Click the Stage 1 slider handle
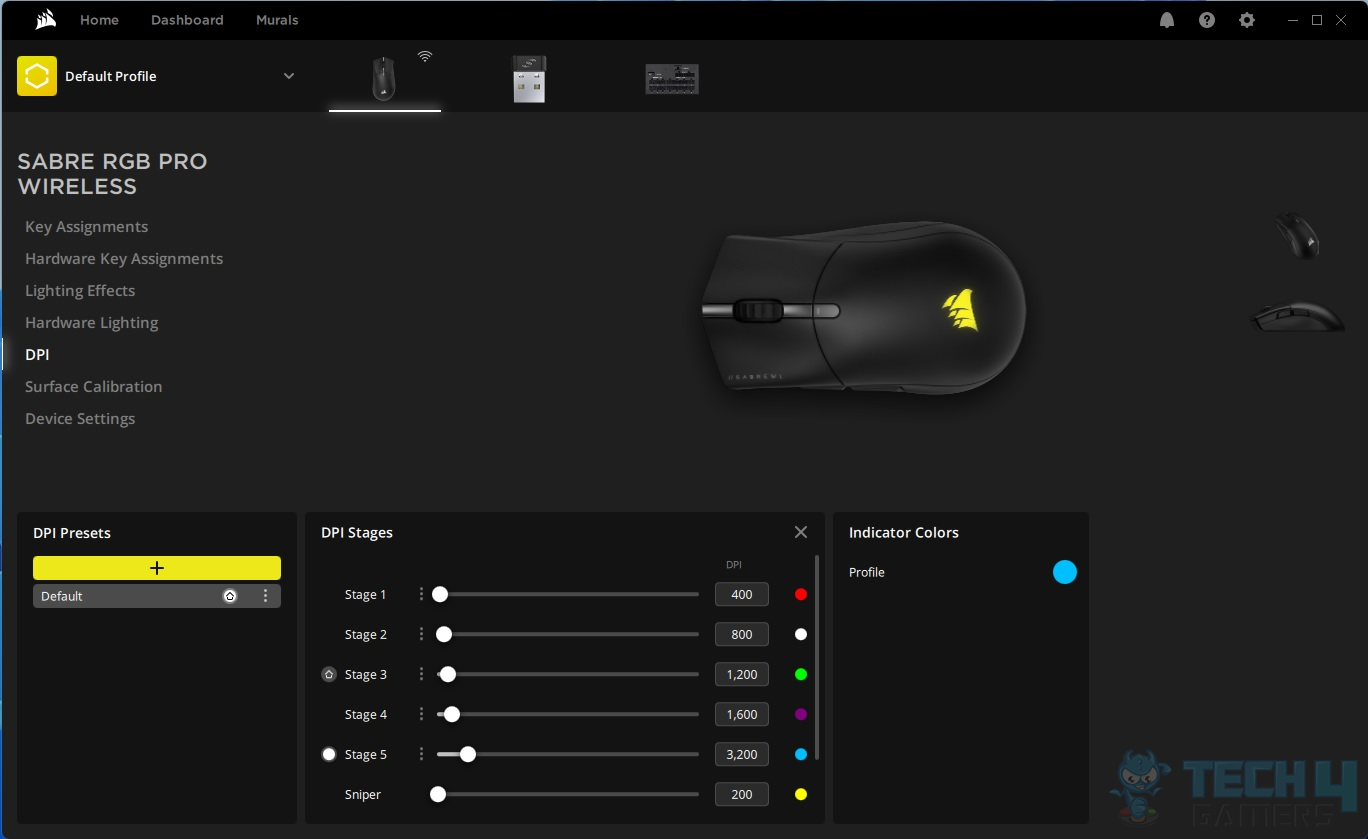This screenshot has height=839, width=1368. click(440, 594)
